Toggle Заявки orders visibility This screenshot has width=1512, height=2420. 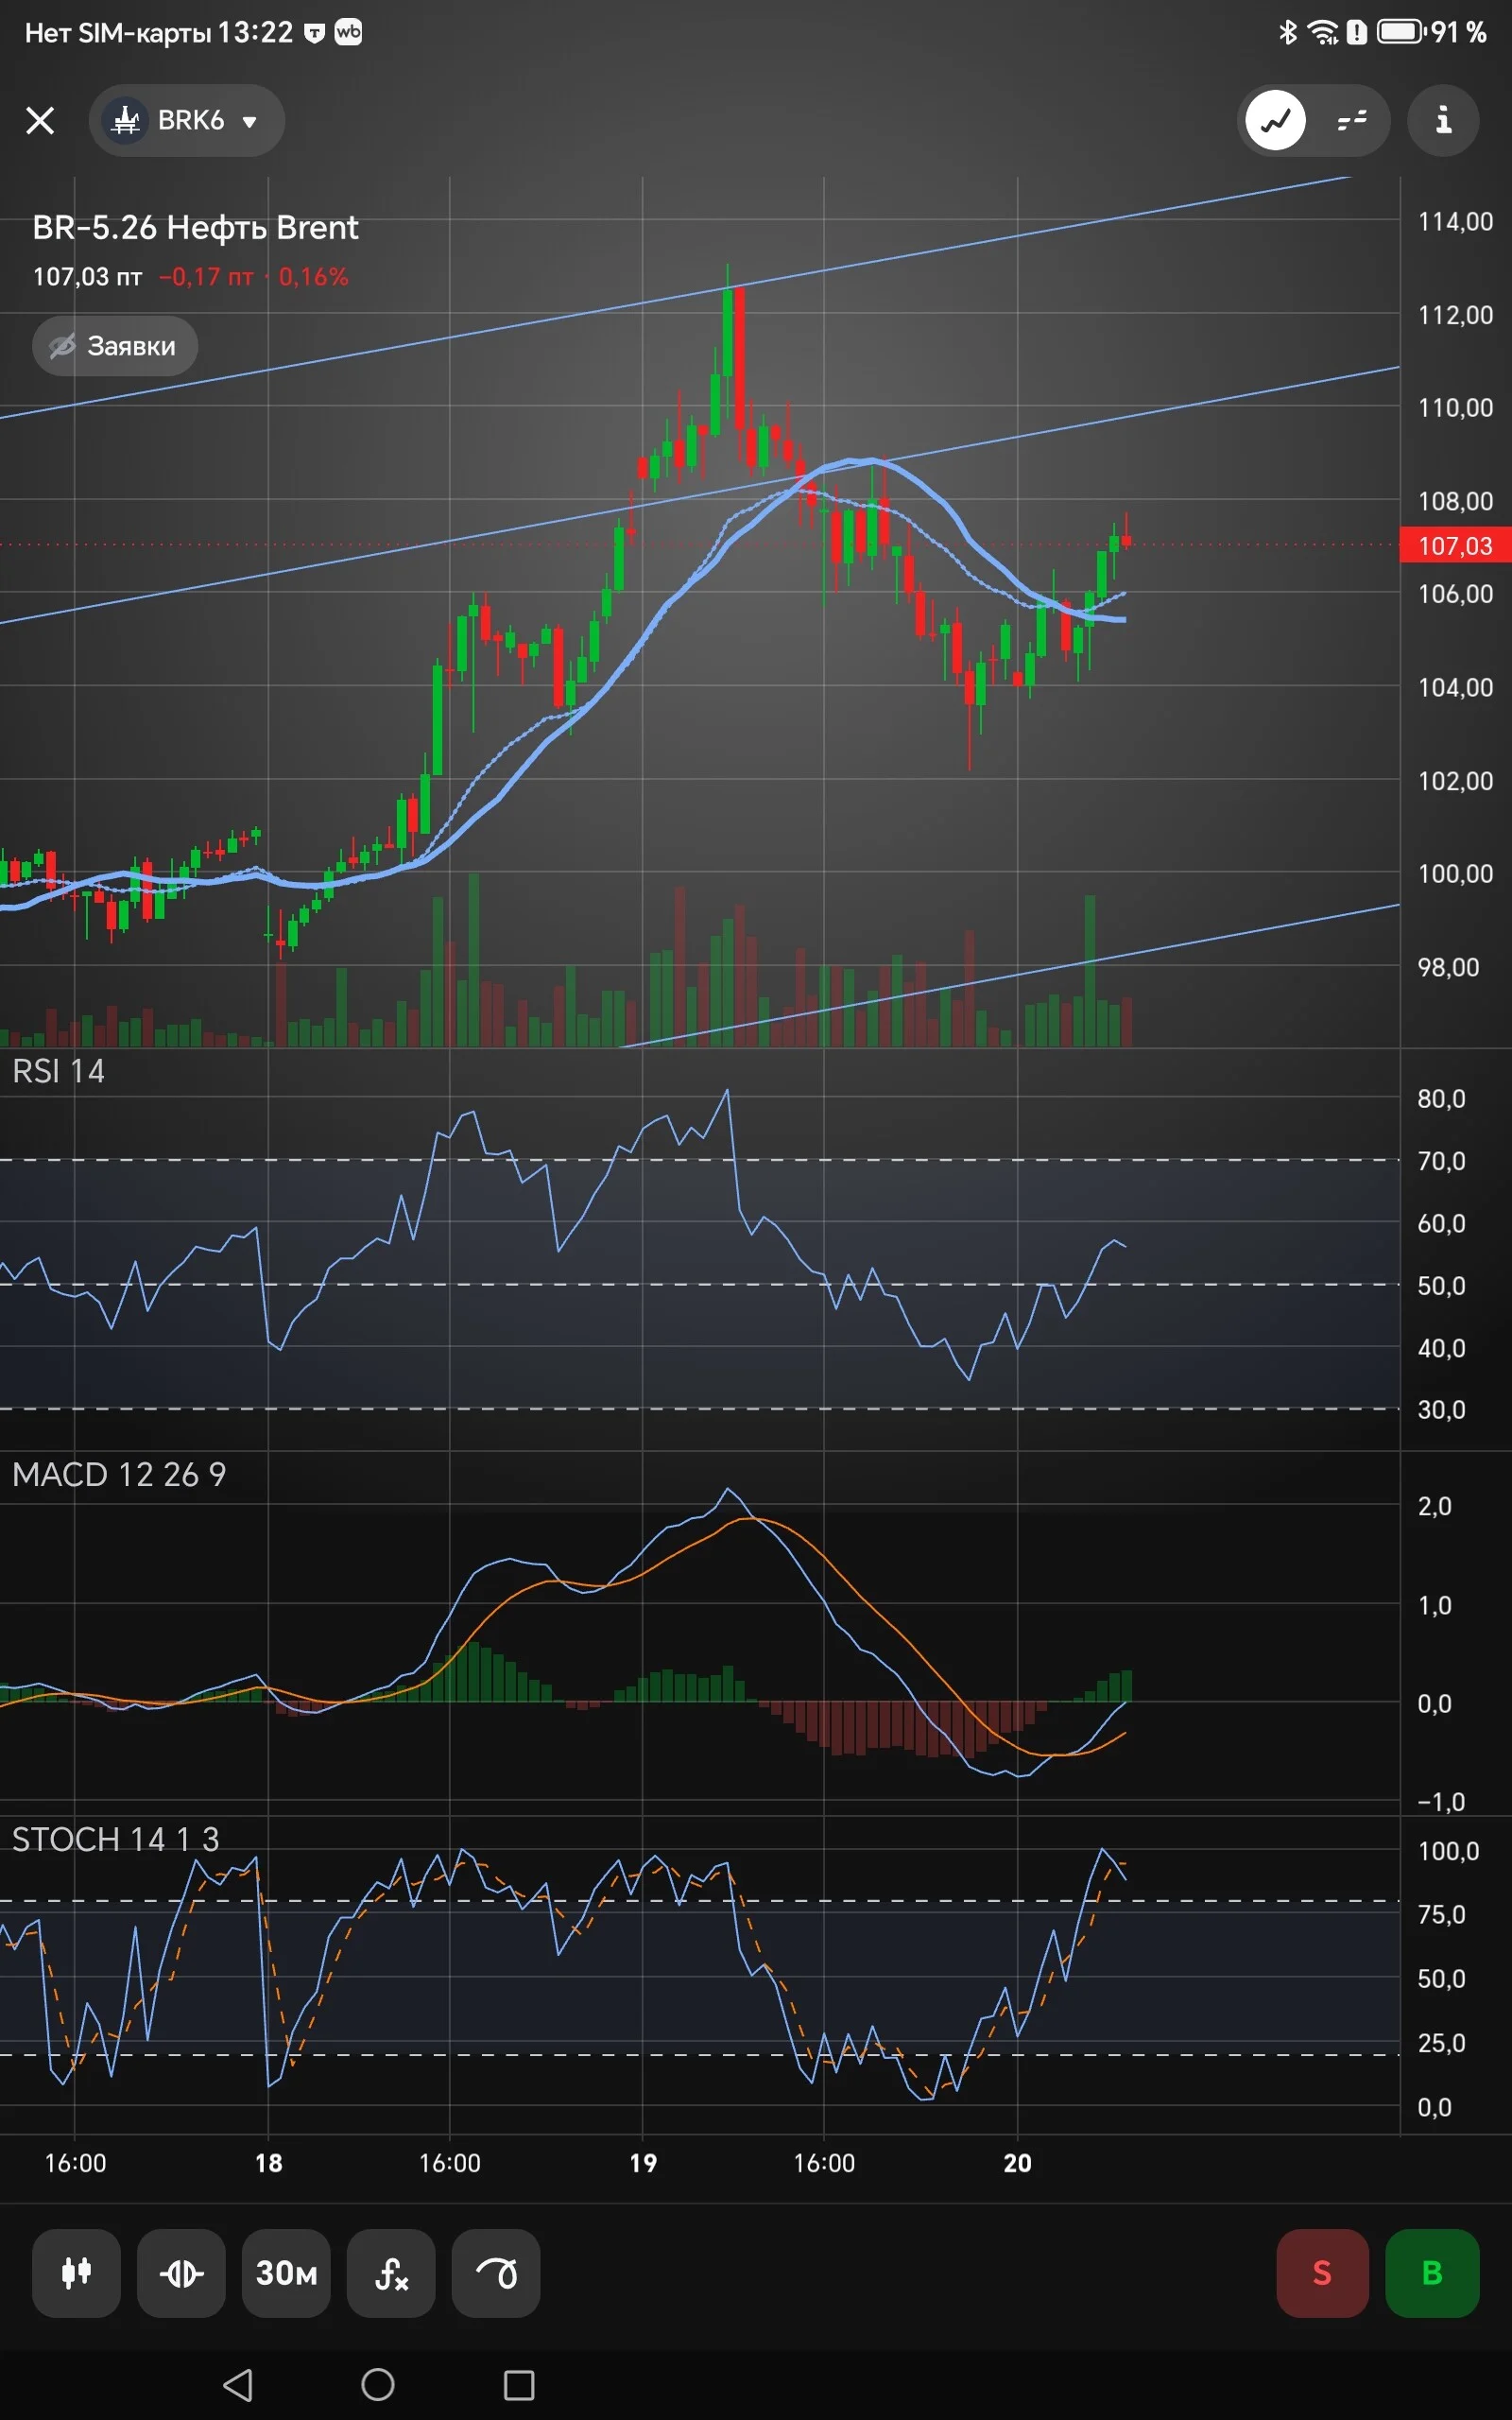tap(115, 346)
